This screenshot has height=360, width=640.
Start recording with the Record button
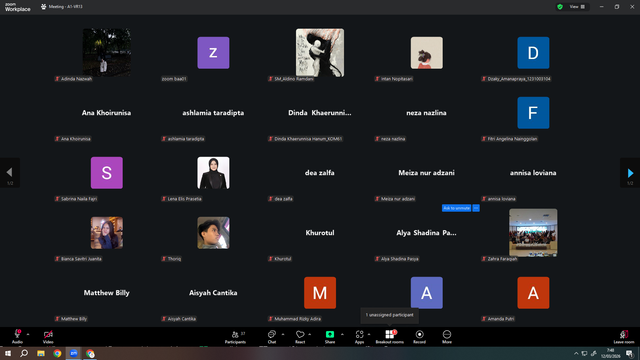(419, 337)
